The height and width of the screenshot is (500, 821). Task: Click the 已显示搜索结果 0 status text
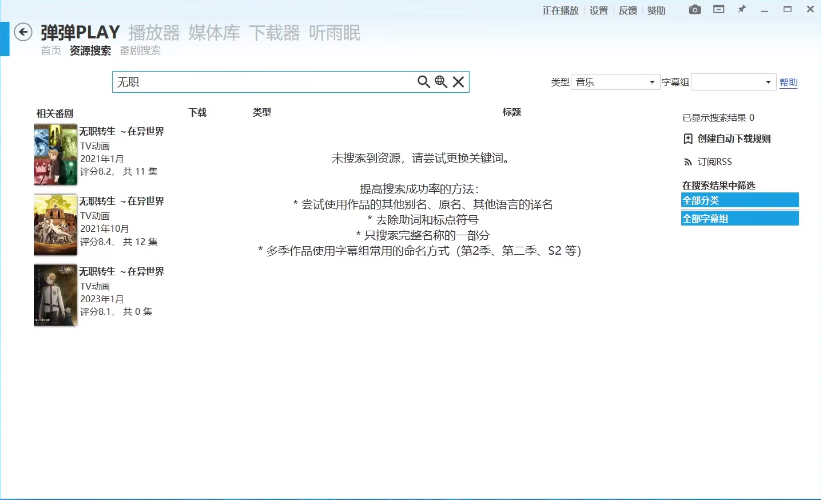pyautogui.click(x=718, y=118)
